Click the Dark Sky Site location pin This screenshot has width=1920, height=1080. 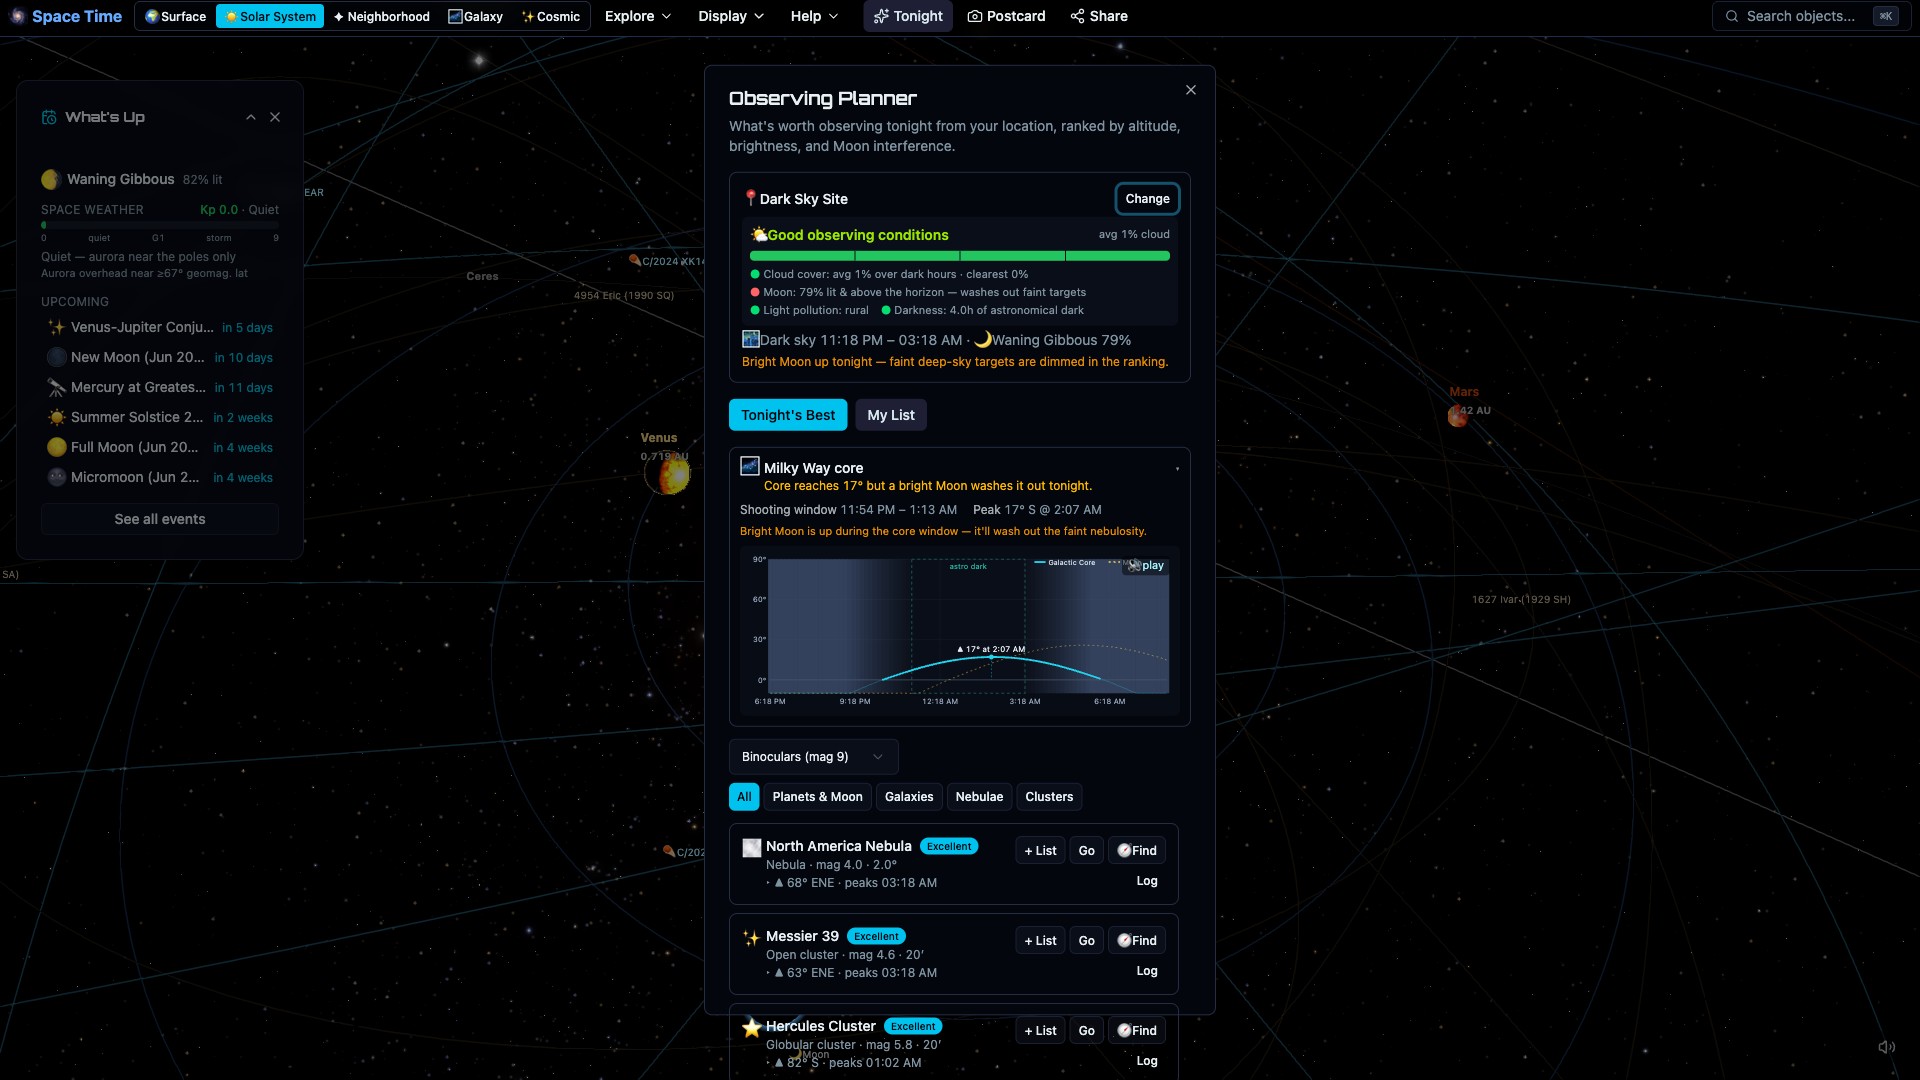(x=750, y=198)
